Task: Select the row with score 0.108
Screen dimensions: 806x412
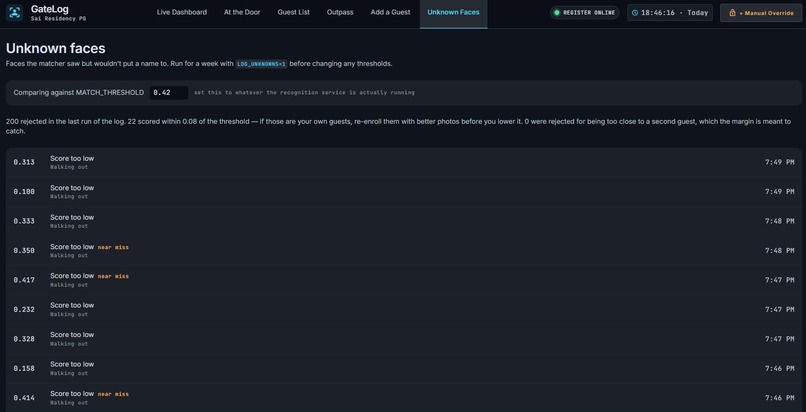Action: (404, 192)
